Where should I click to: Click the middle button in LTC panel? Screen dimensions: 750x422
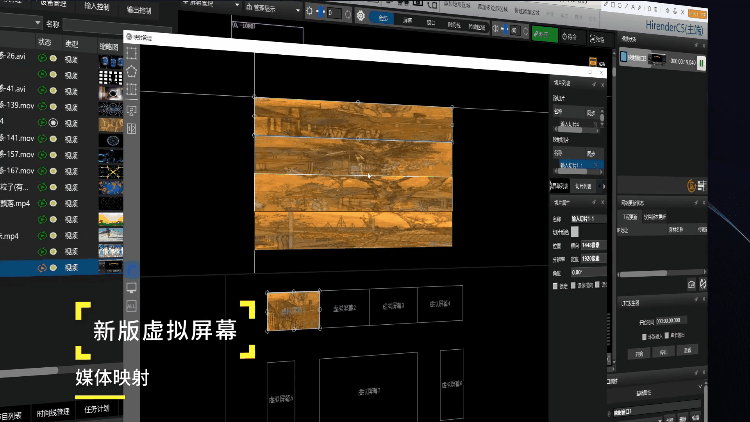[x=663, y=352]
